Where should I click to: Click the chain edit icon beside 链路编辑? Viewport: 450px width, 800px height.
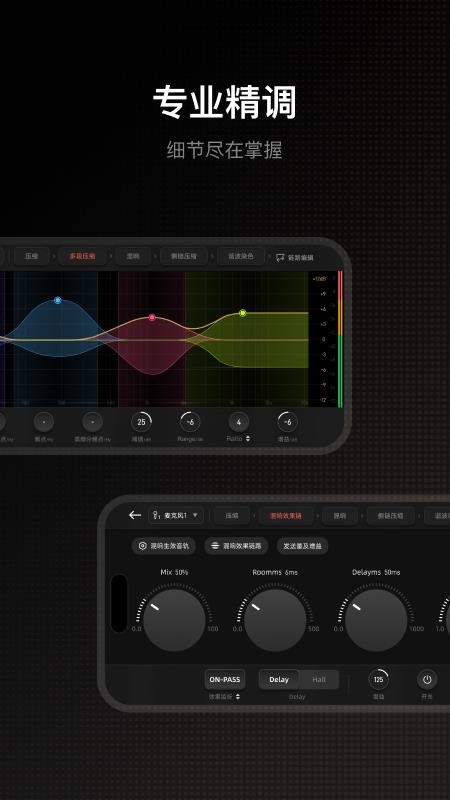[x=280, y=257]
